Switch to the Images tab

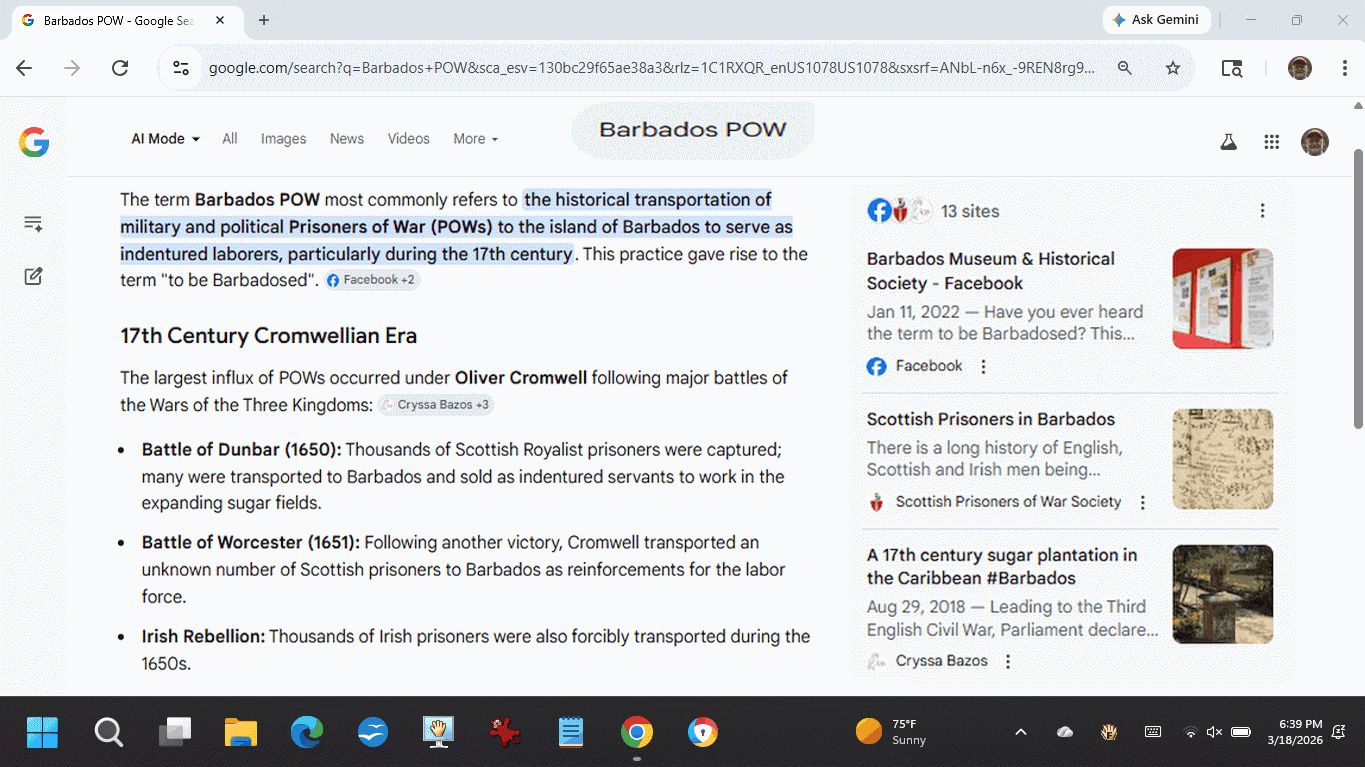[x=283, y=139]
